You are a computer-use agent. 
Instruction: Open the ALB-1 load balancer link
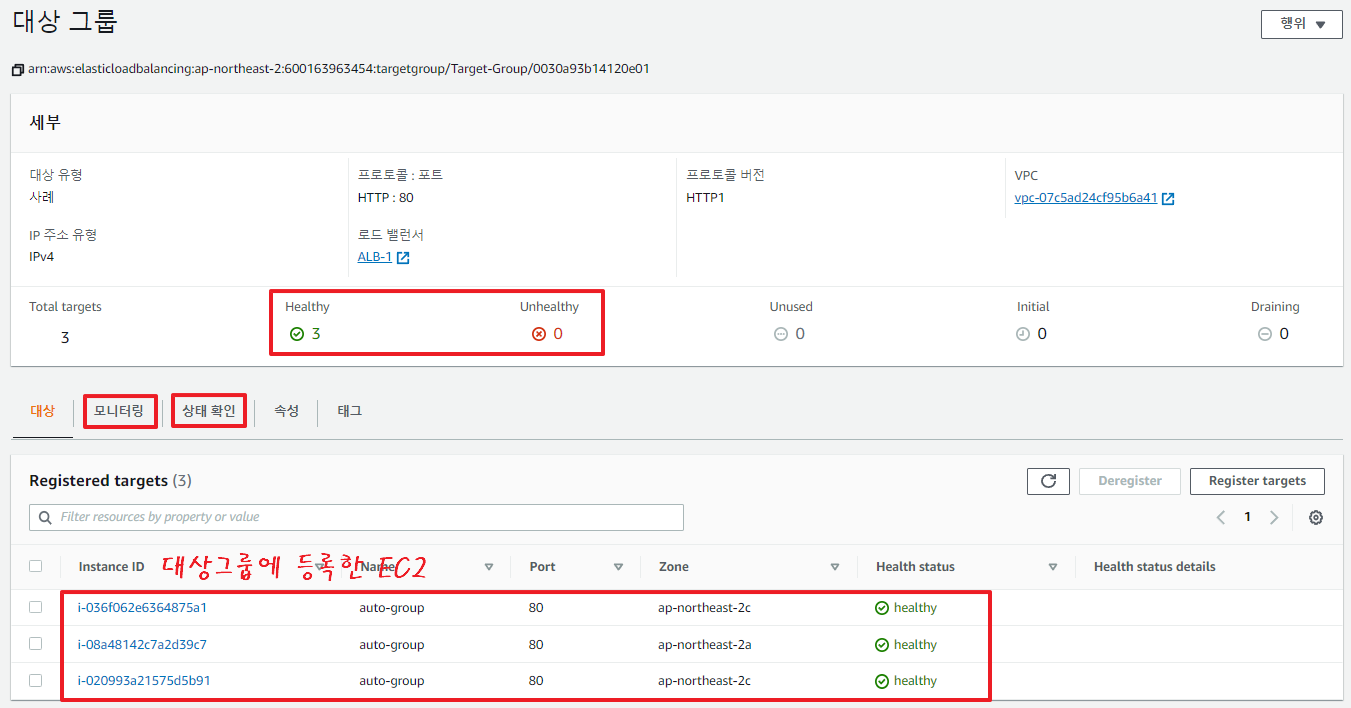(375, 257)
